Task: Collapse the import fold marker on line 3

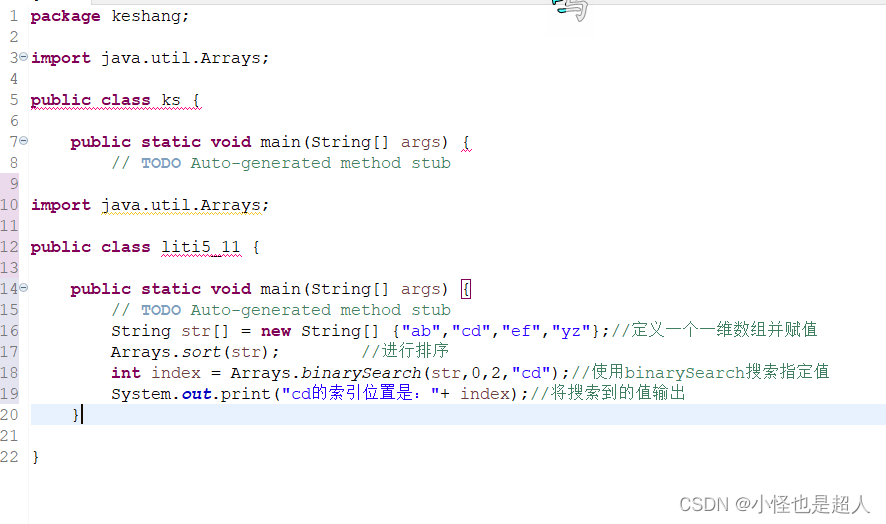Action: 23,57
